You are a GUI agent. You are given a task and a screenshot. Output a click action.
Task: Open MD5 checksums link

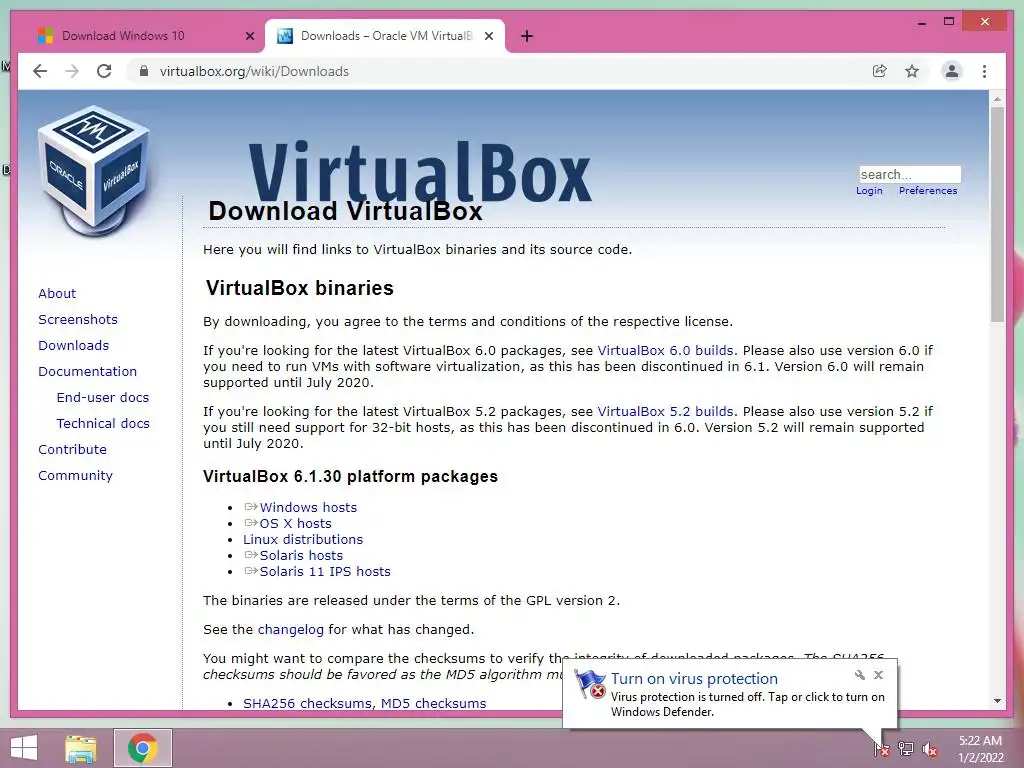[x=434, y=703]
